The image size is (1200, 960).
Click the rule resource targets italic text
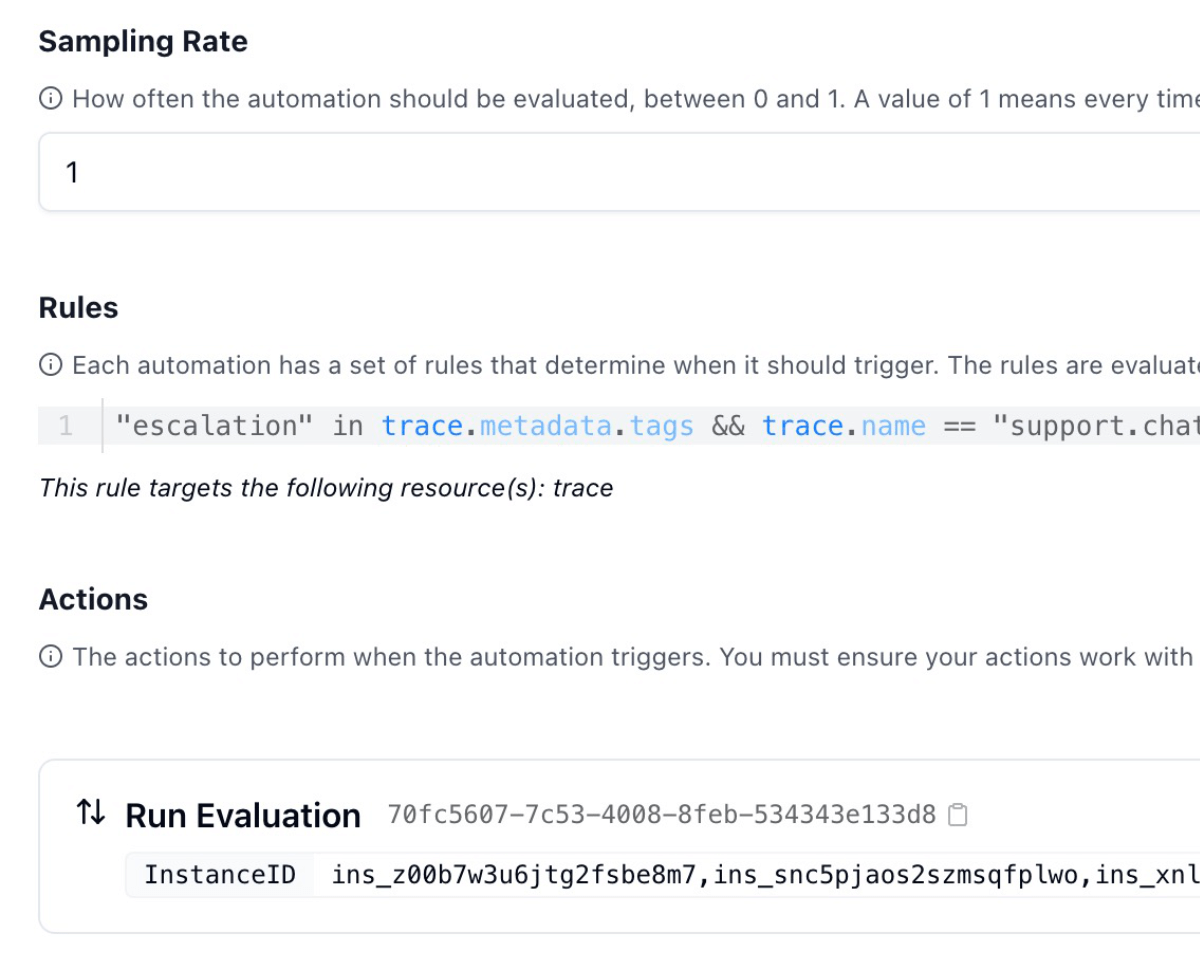click(326, 487)
